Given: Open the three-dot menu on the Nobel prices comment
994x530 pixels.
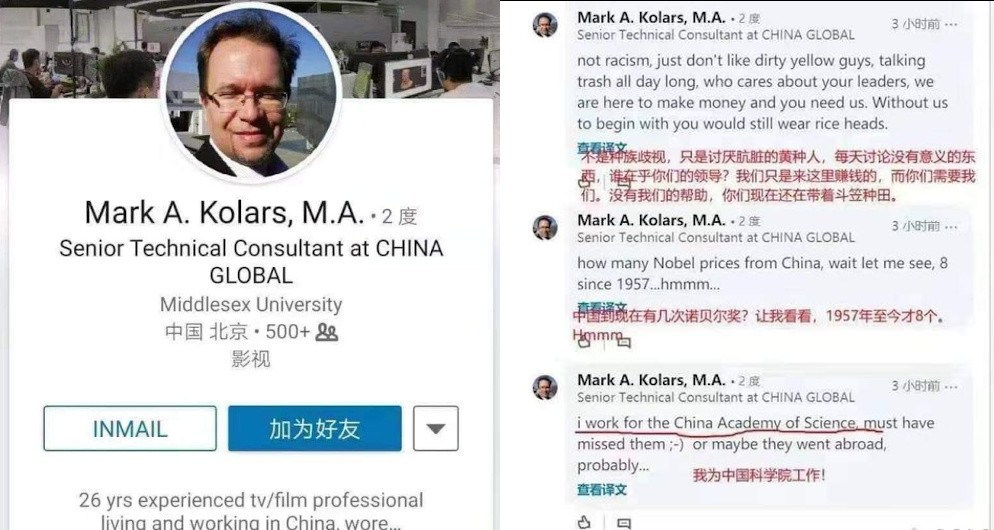Looking at the screenshot, I should coord(951,226).
